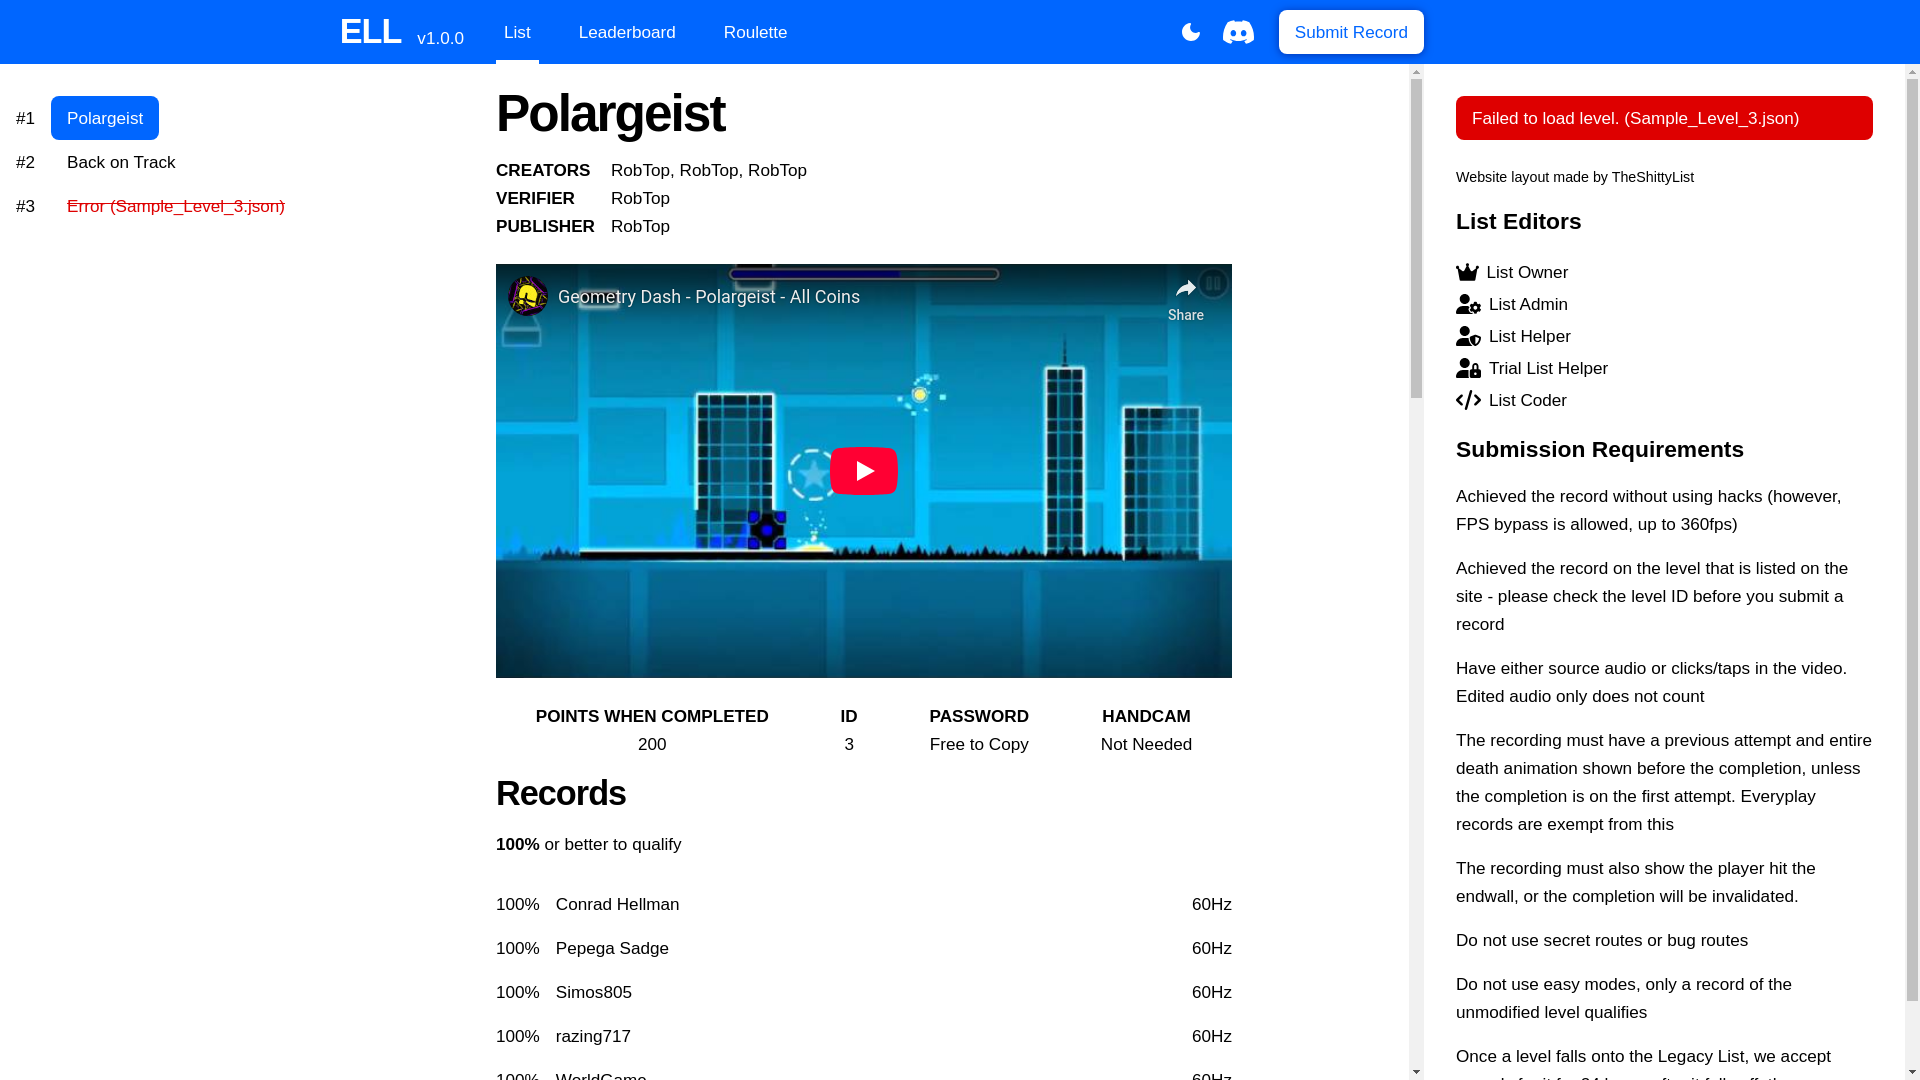Open video title Geometry Dash - Polargeist
This screenshot has width=1920, height=1080.
[709, 297]
